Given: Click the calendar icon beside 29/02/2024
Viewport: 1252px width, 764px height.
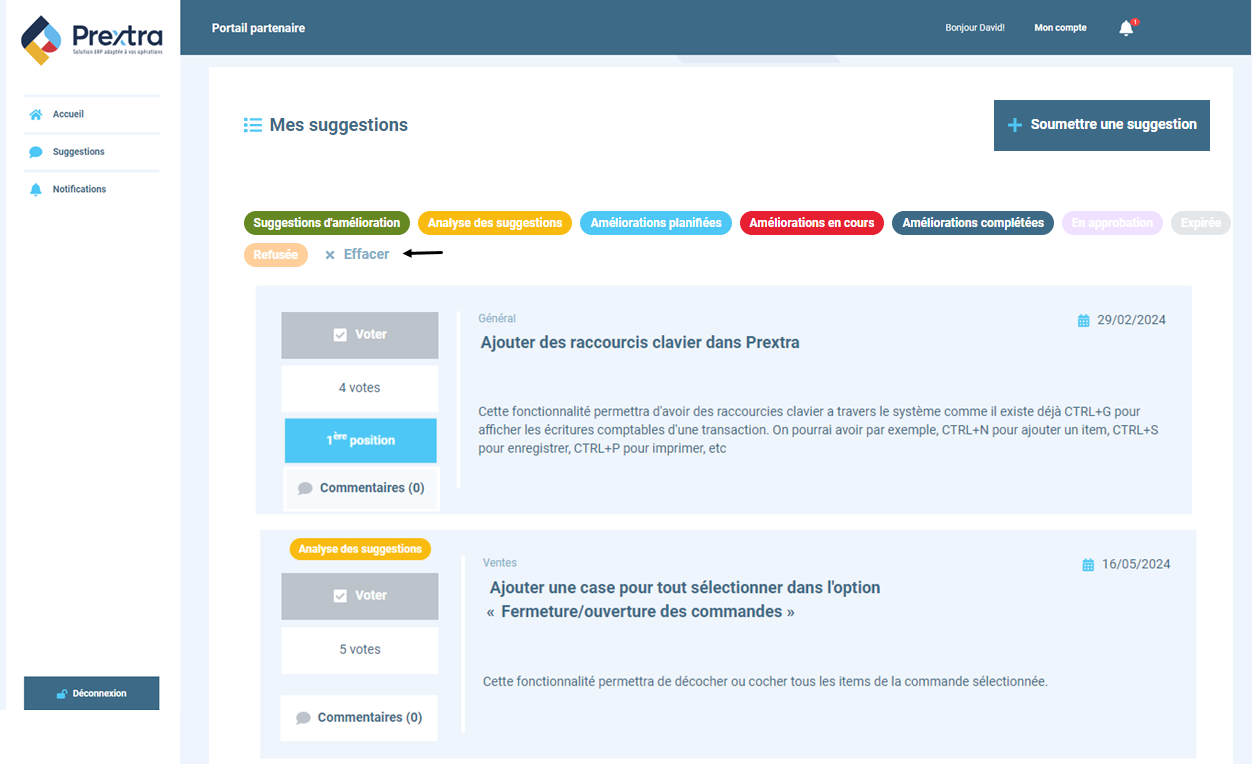Looking at the screenshot, I should pos(1082,319).
